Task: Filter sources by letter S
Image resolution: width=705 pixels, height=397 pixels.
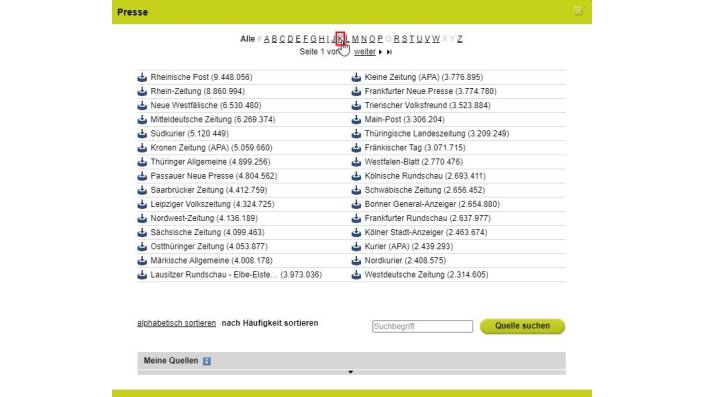Action: point(404,39)
